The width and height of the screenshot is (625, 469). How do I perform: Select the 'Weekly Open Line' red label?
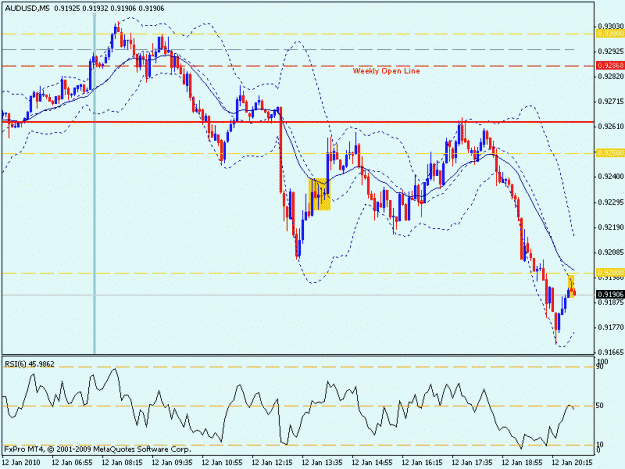pos(386,71)
